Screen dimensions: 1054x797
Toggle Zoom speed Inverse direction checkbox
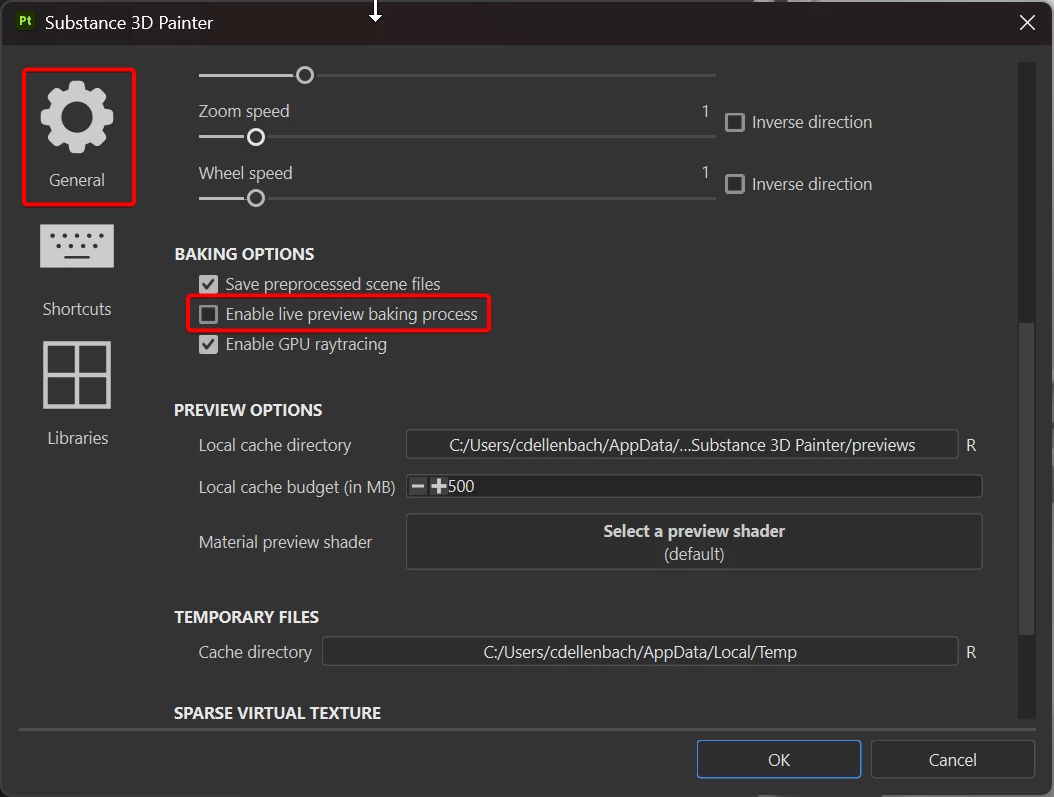[x=735, y=122]
